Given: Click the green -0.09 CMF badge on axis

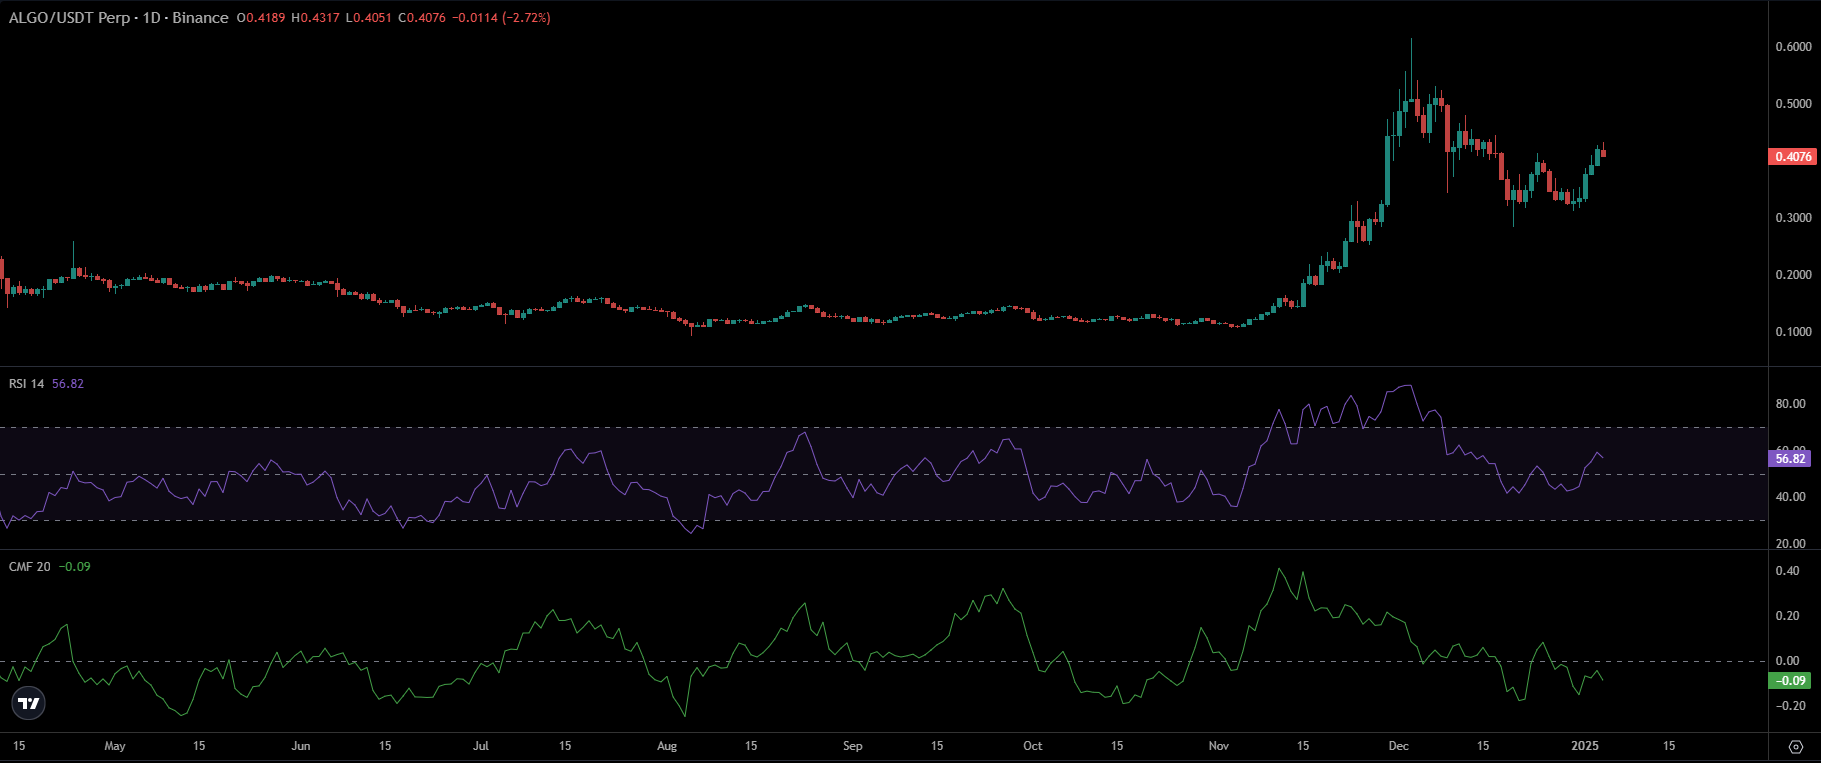Looking at the screenshot, I should [1789, 681].
